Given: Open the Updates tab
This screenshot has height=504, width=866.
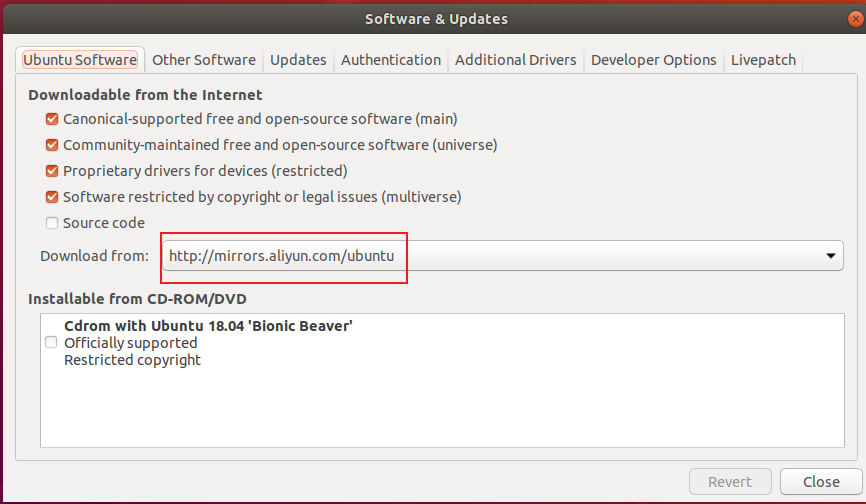Looking at the screenshot, I should (x=298, y=60).
